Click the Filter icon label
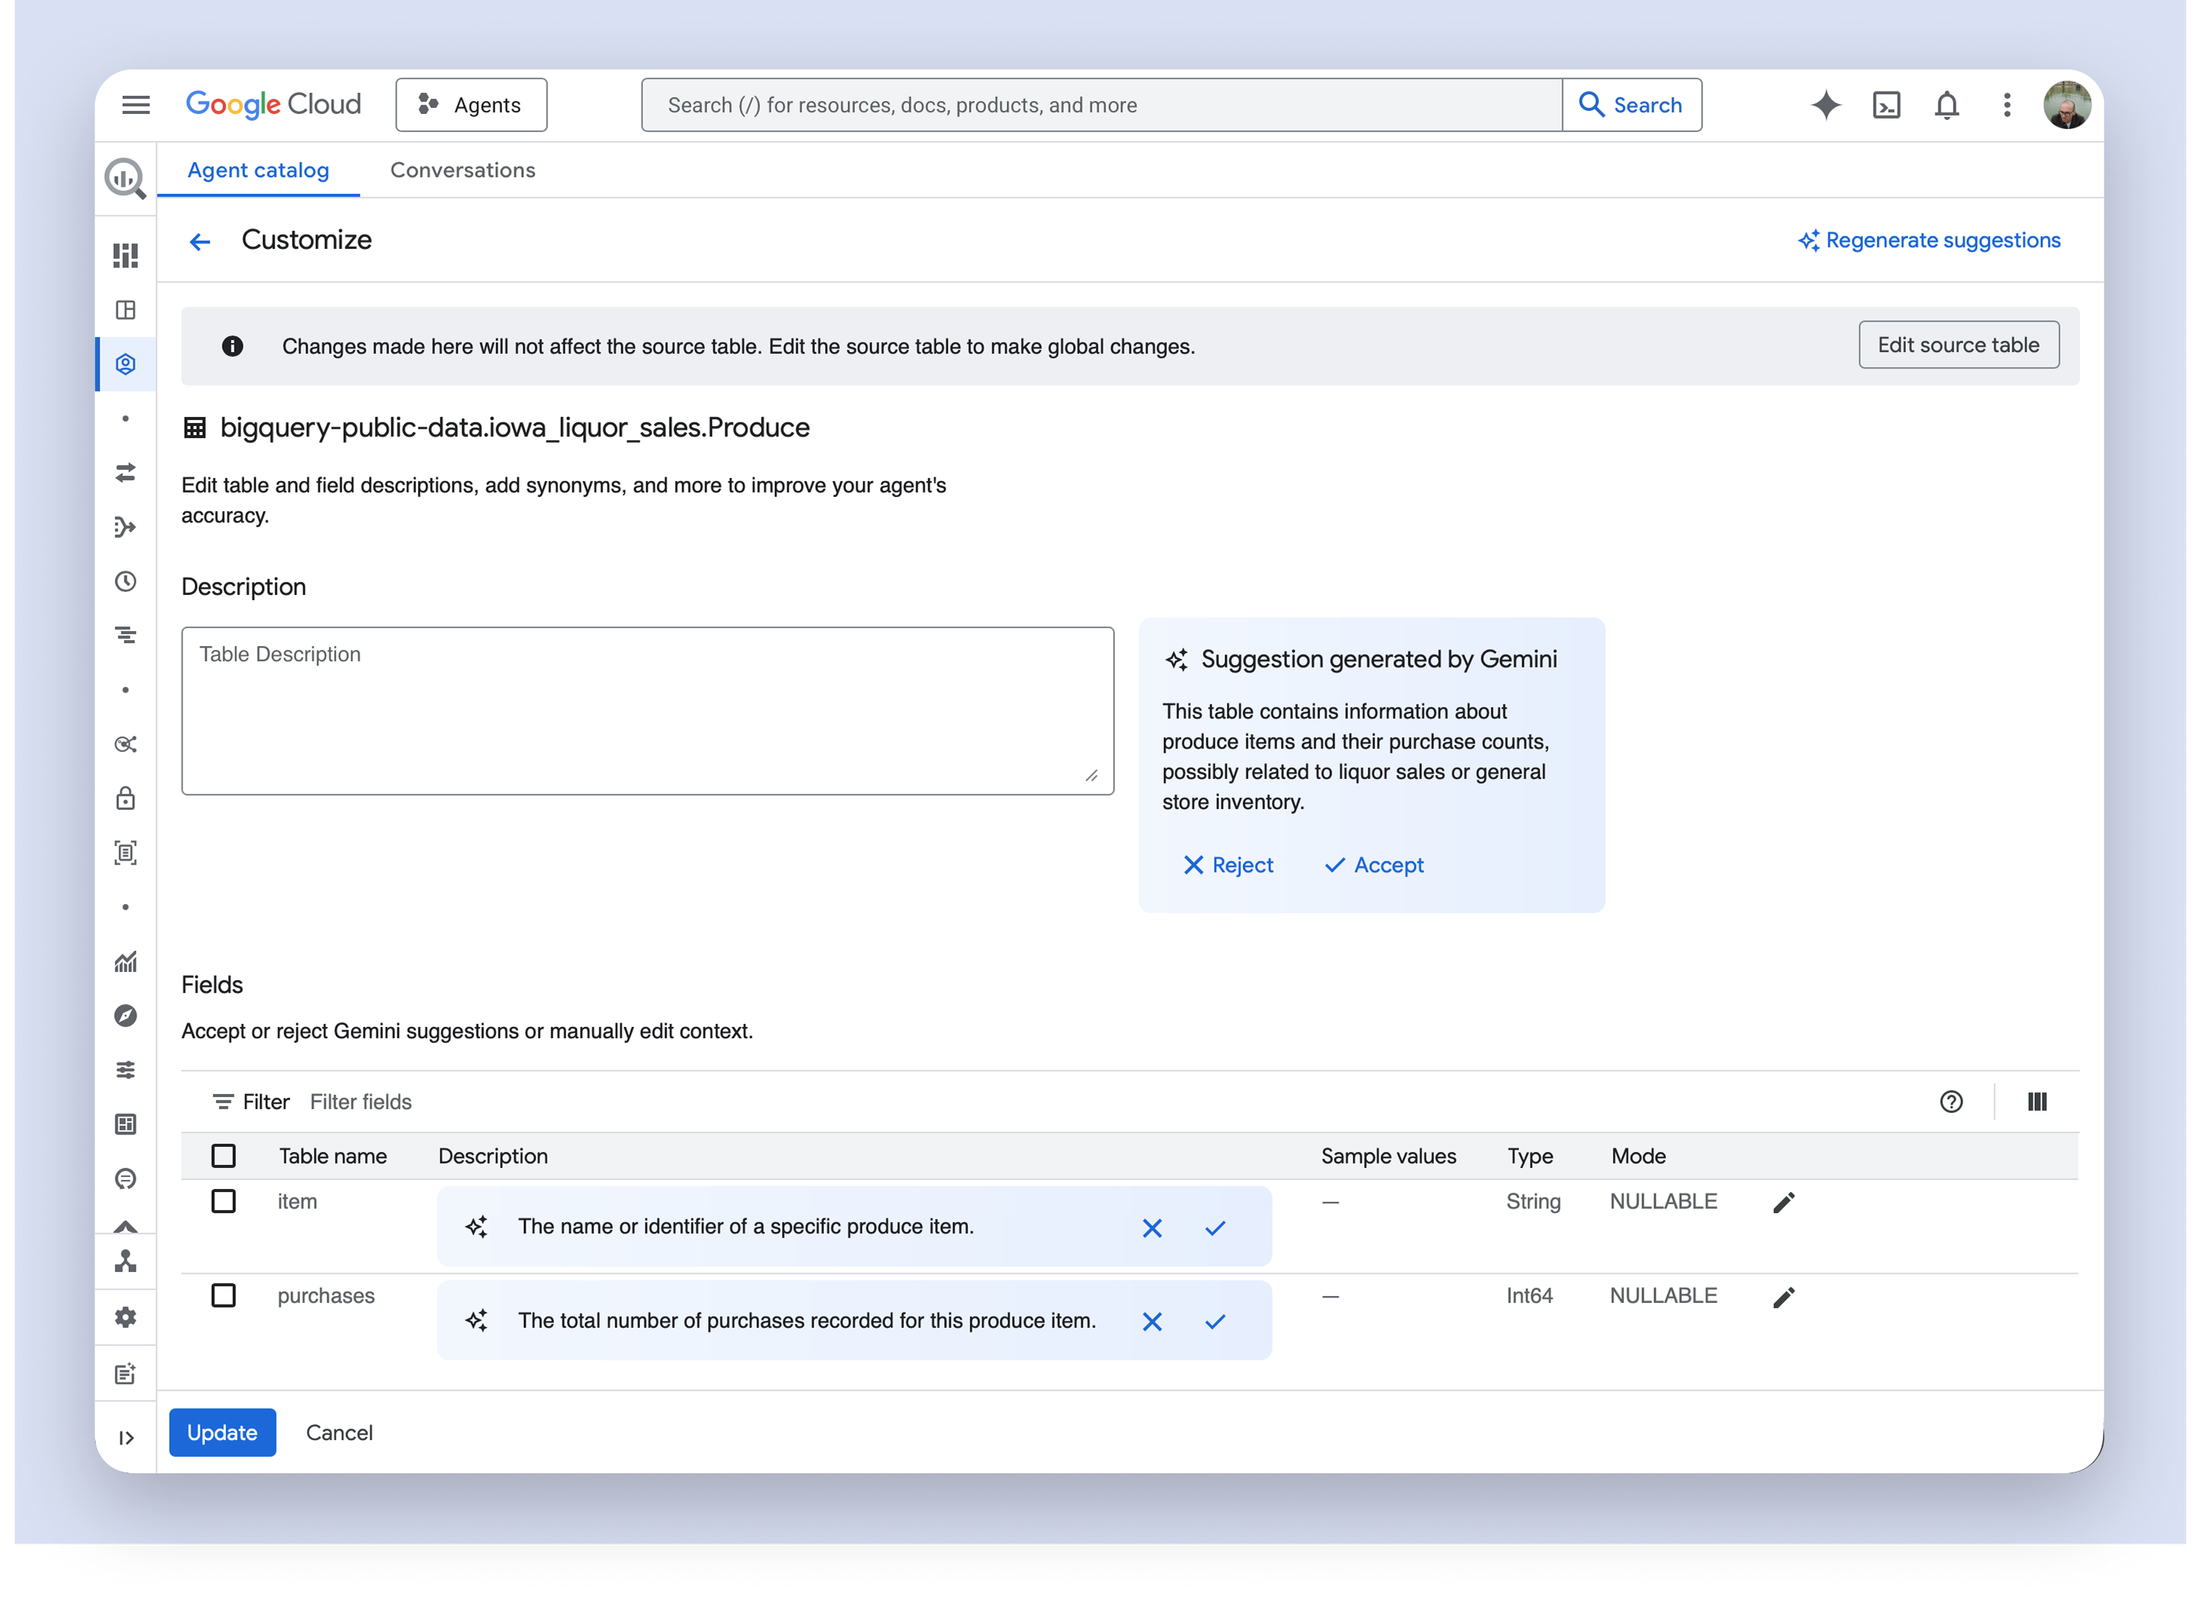Screen dimensions: 2200x1600 [251, 1102]
